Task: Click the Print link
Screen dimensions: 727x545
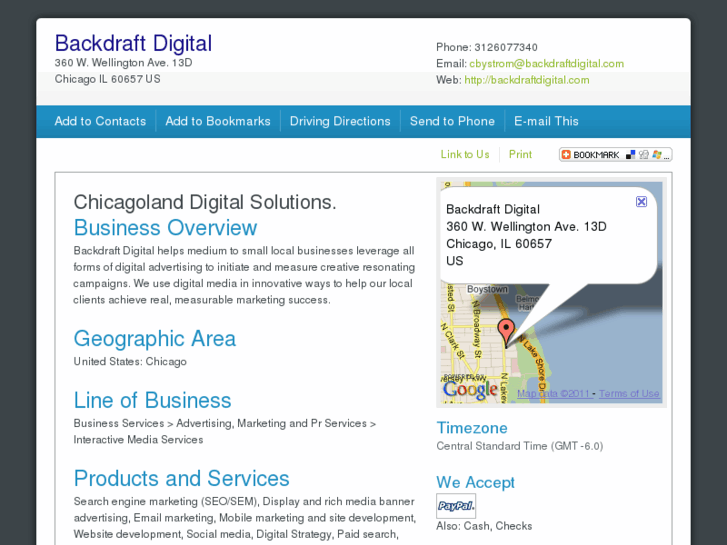Action: coord(520,154)
